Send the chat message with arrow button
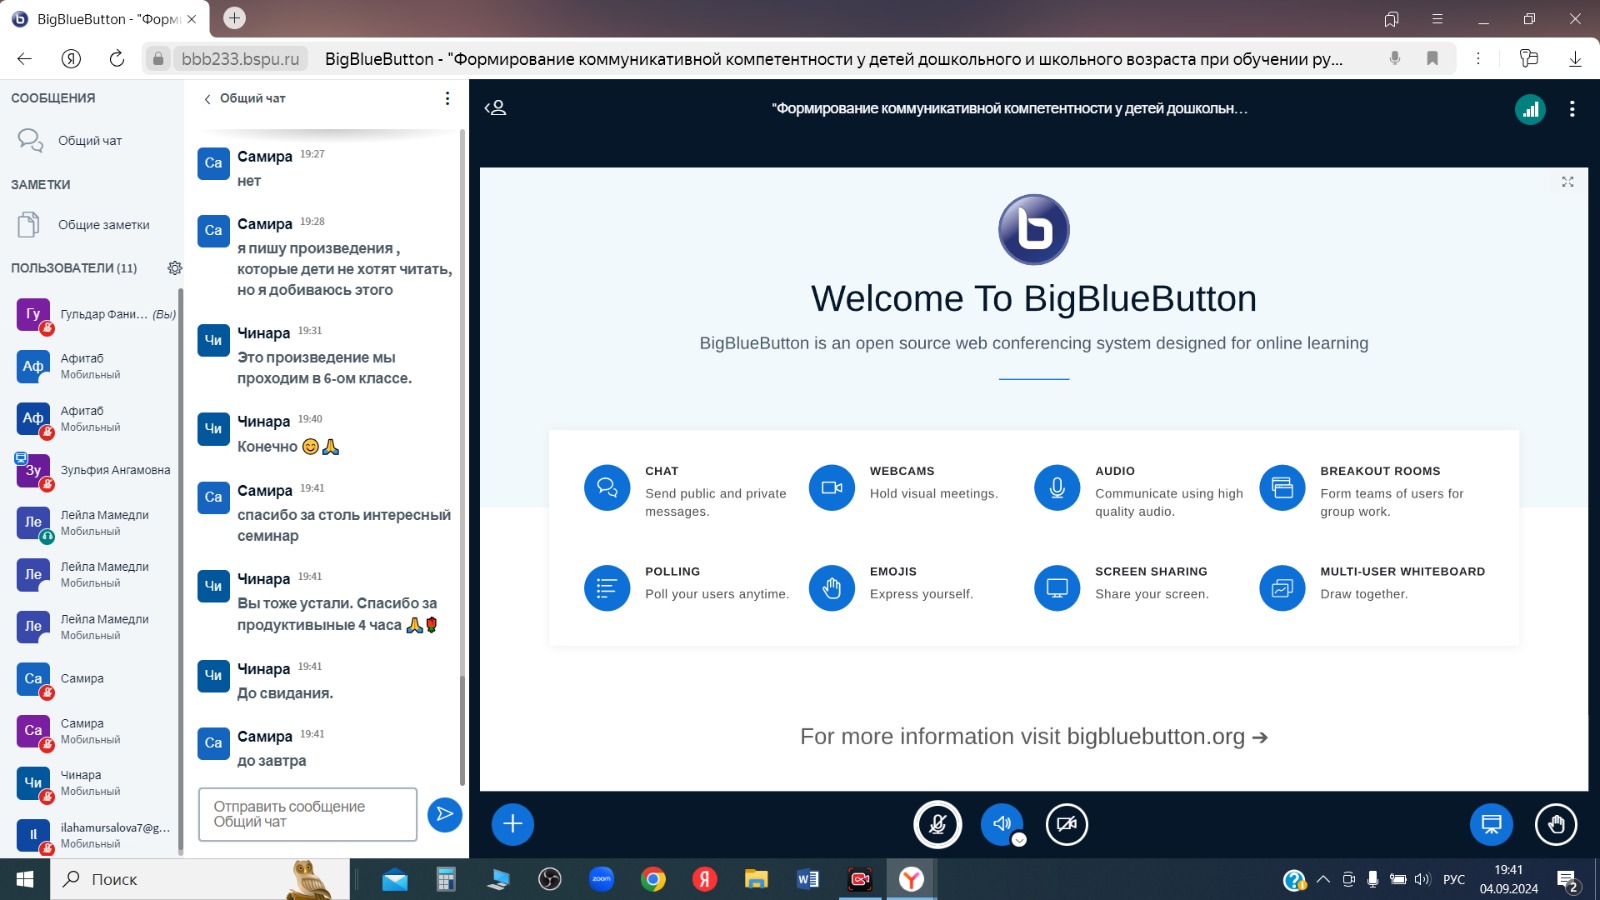 445,814
